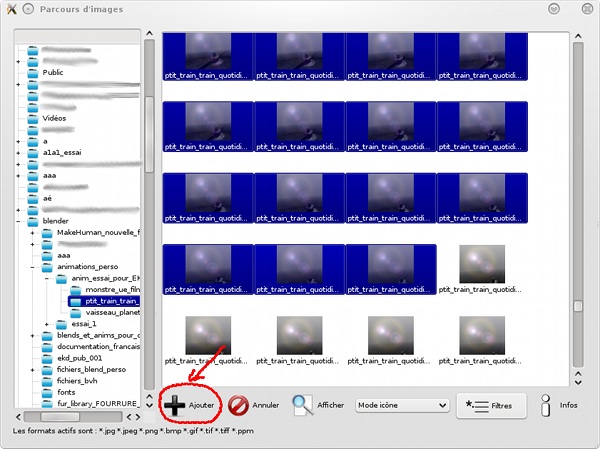Click the Public folder icon
Image resolution: width=600 pixels, height=449 pixels.
pyautogui.click(x=33, y=73)
